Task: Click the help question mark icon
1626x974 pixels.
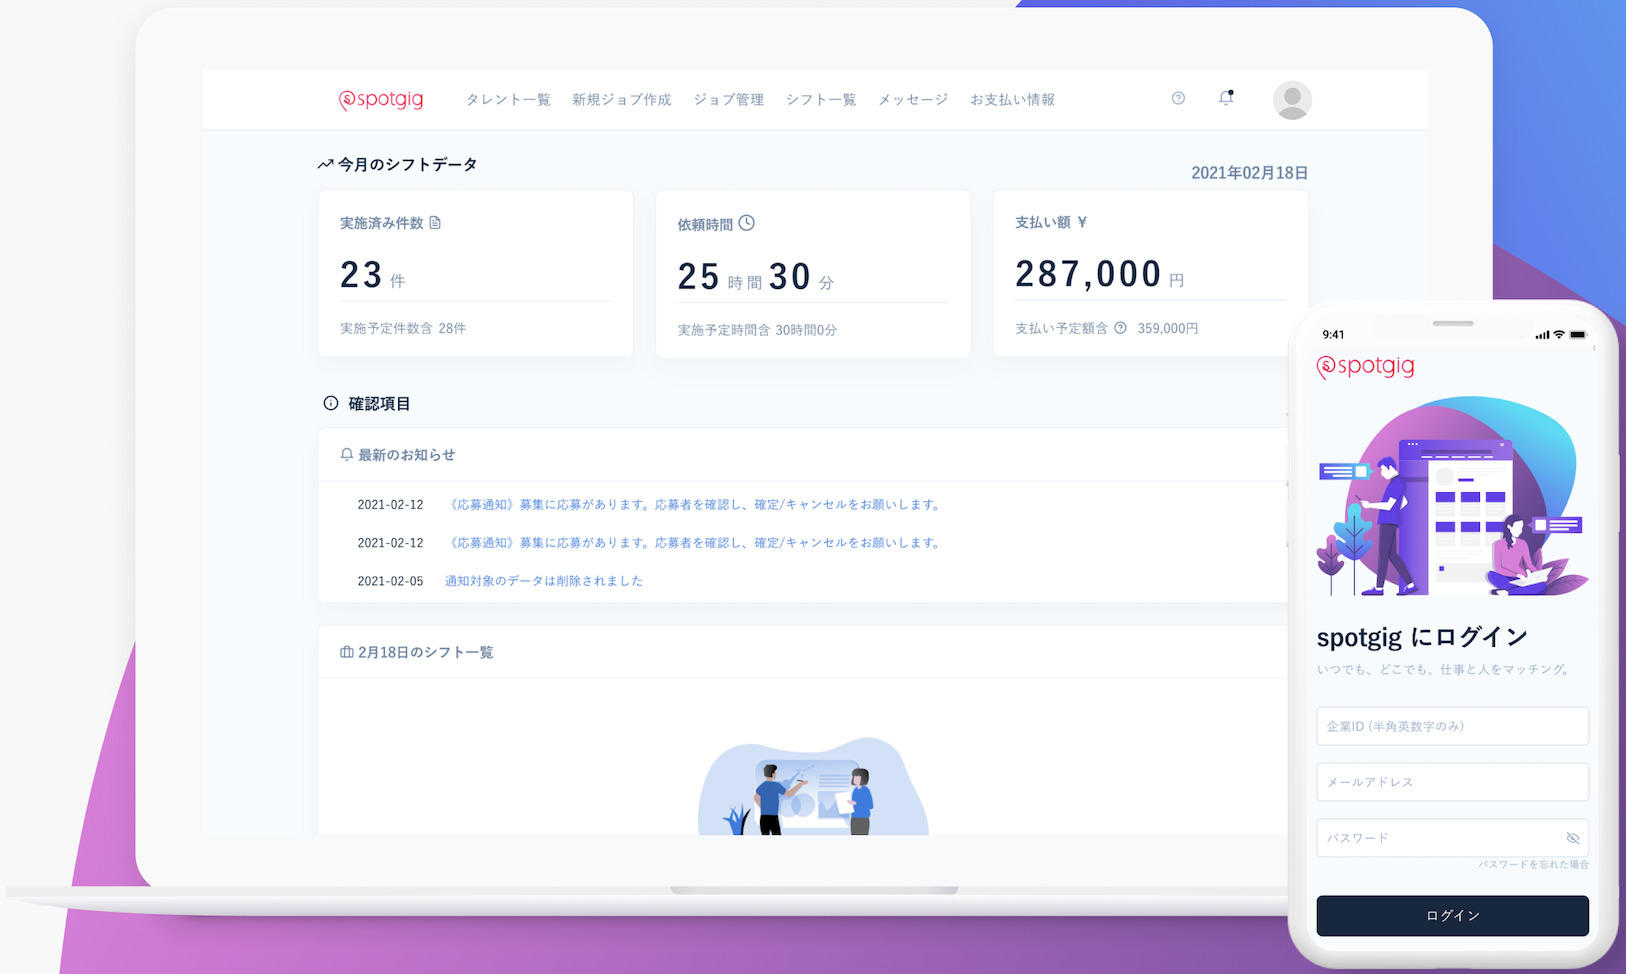Action: coord(1178,98)
